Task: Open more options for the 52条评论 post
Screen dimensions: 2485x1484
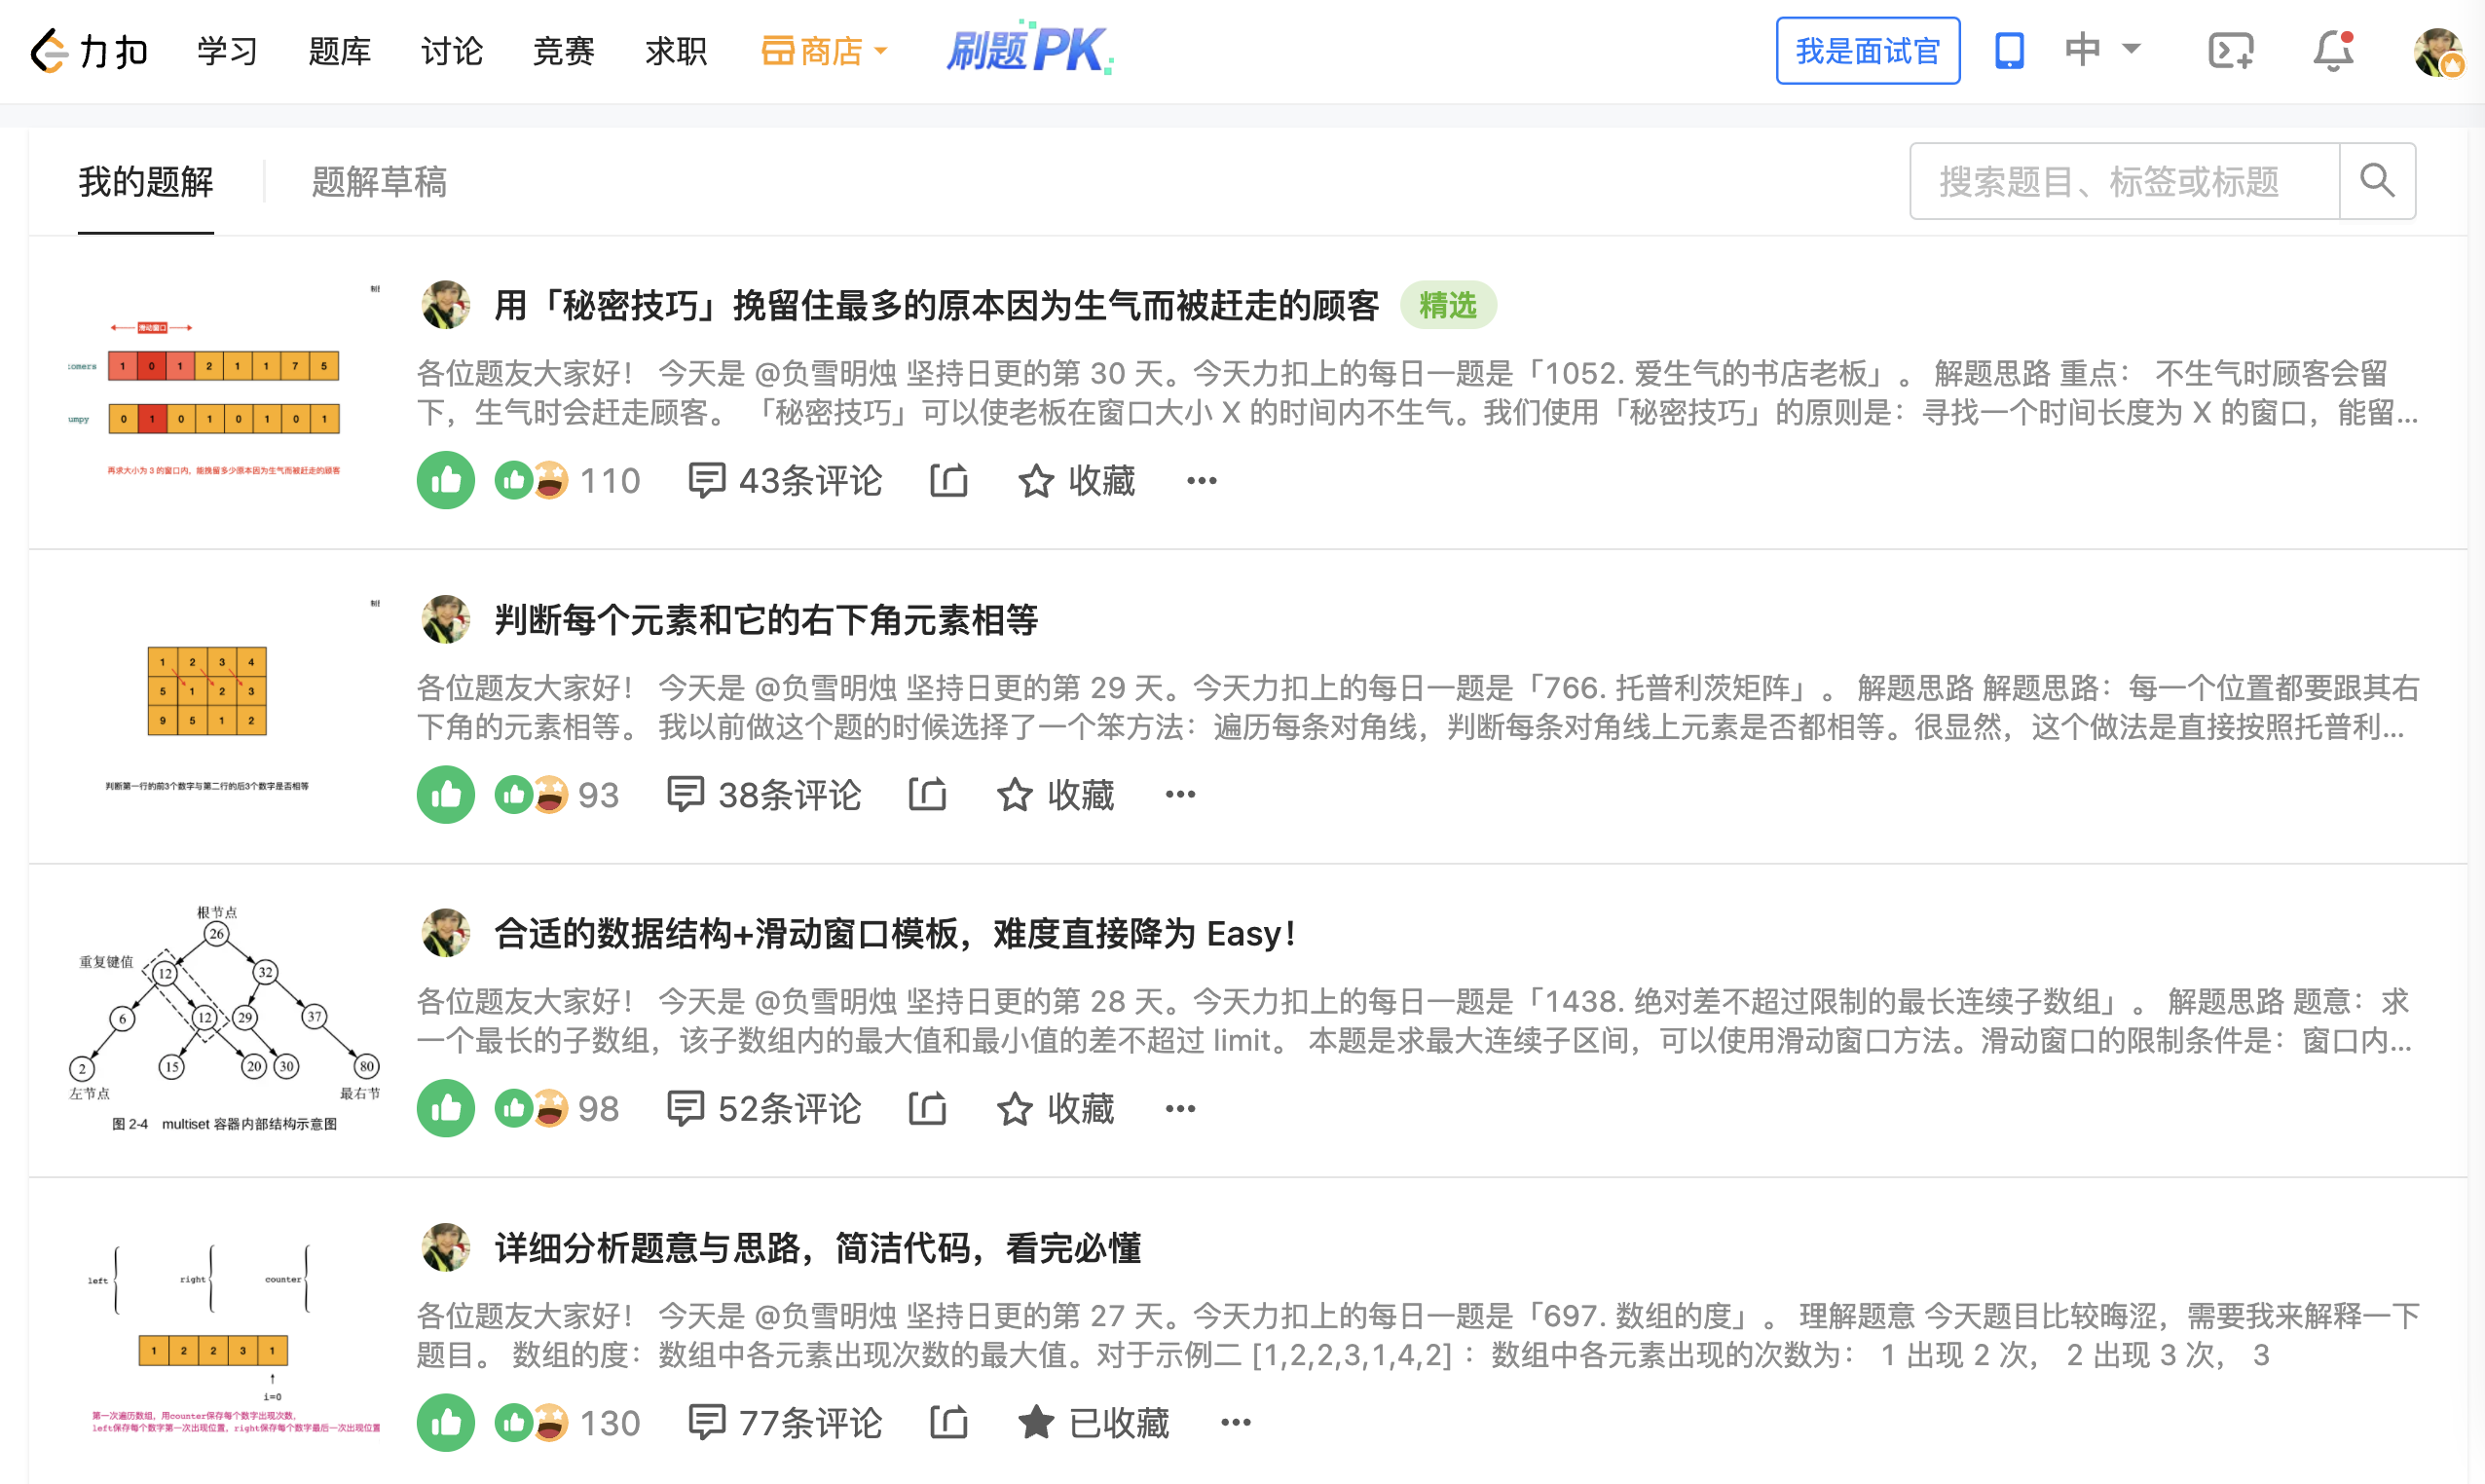Action: point(1180,1109)
